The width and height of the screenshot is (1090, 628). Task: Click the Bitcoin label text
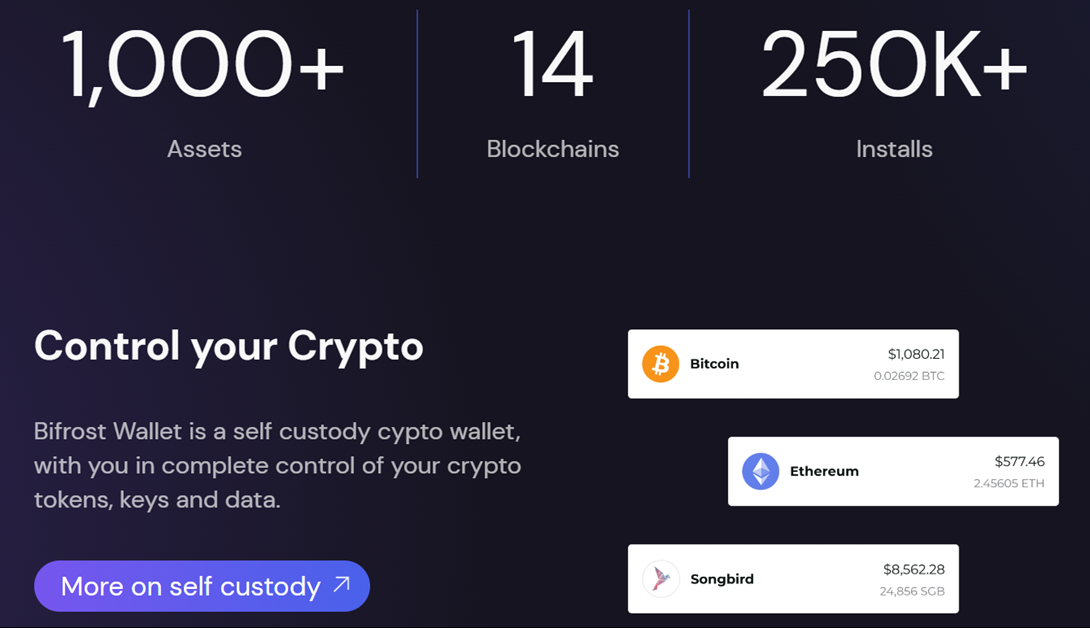712,364
